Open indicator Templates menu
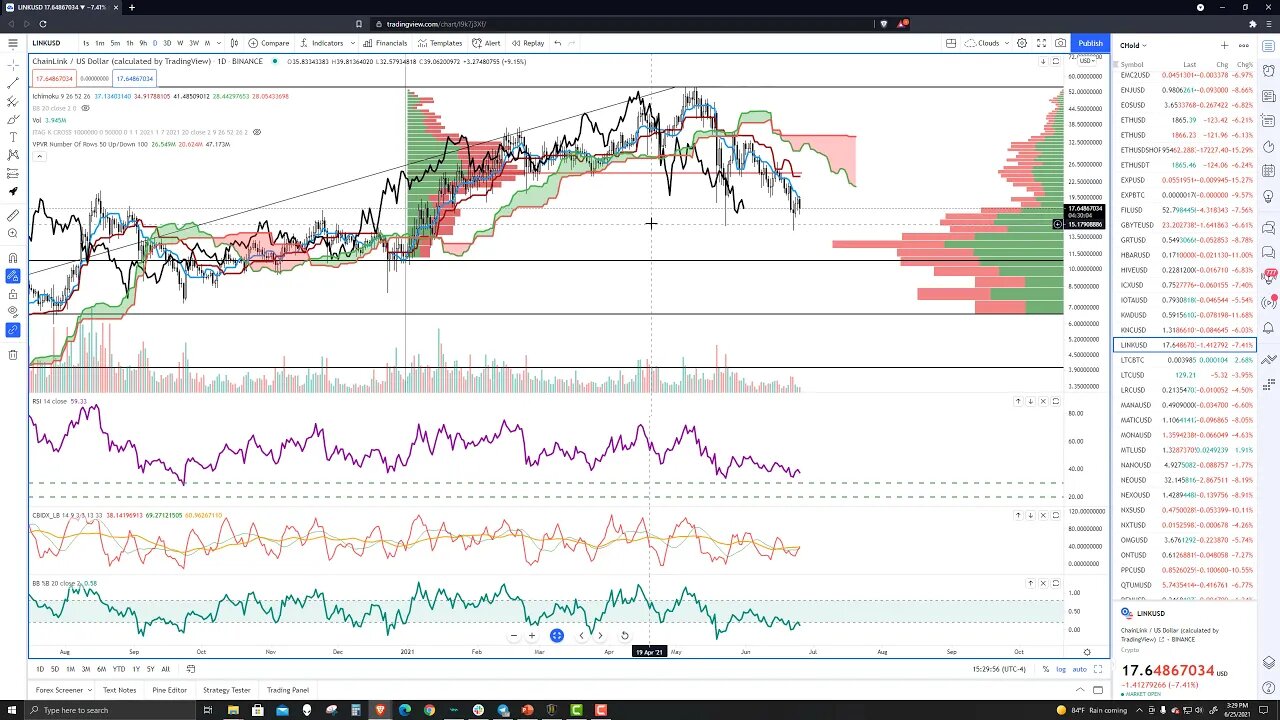1280x720 pixels. point(439,43)
